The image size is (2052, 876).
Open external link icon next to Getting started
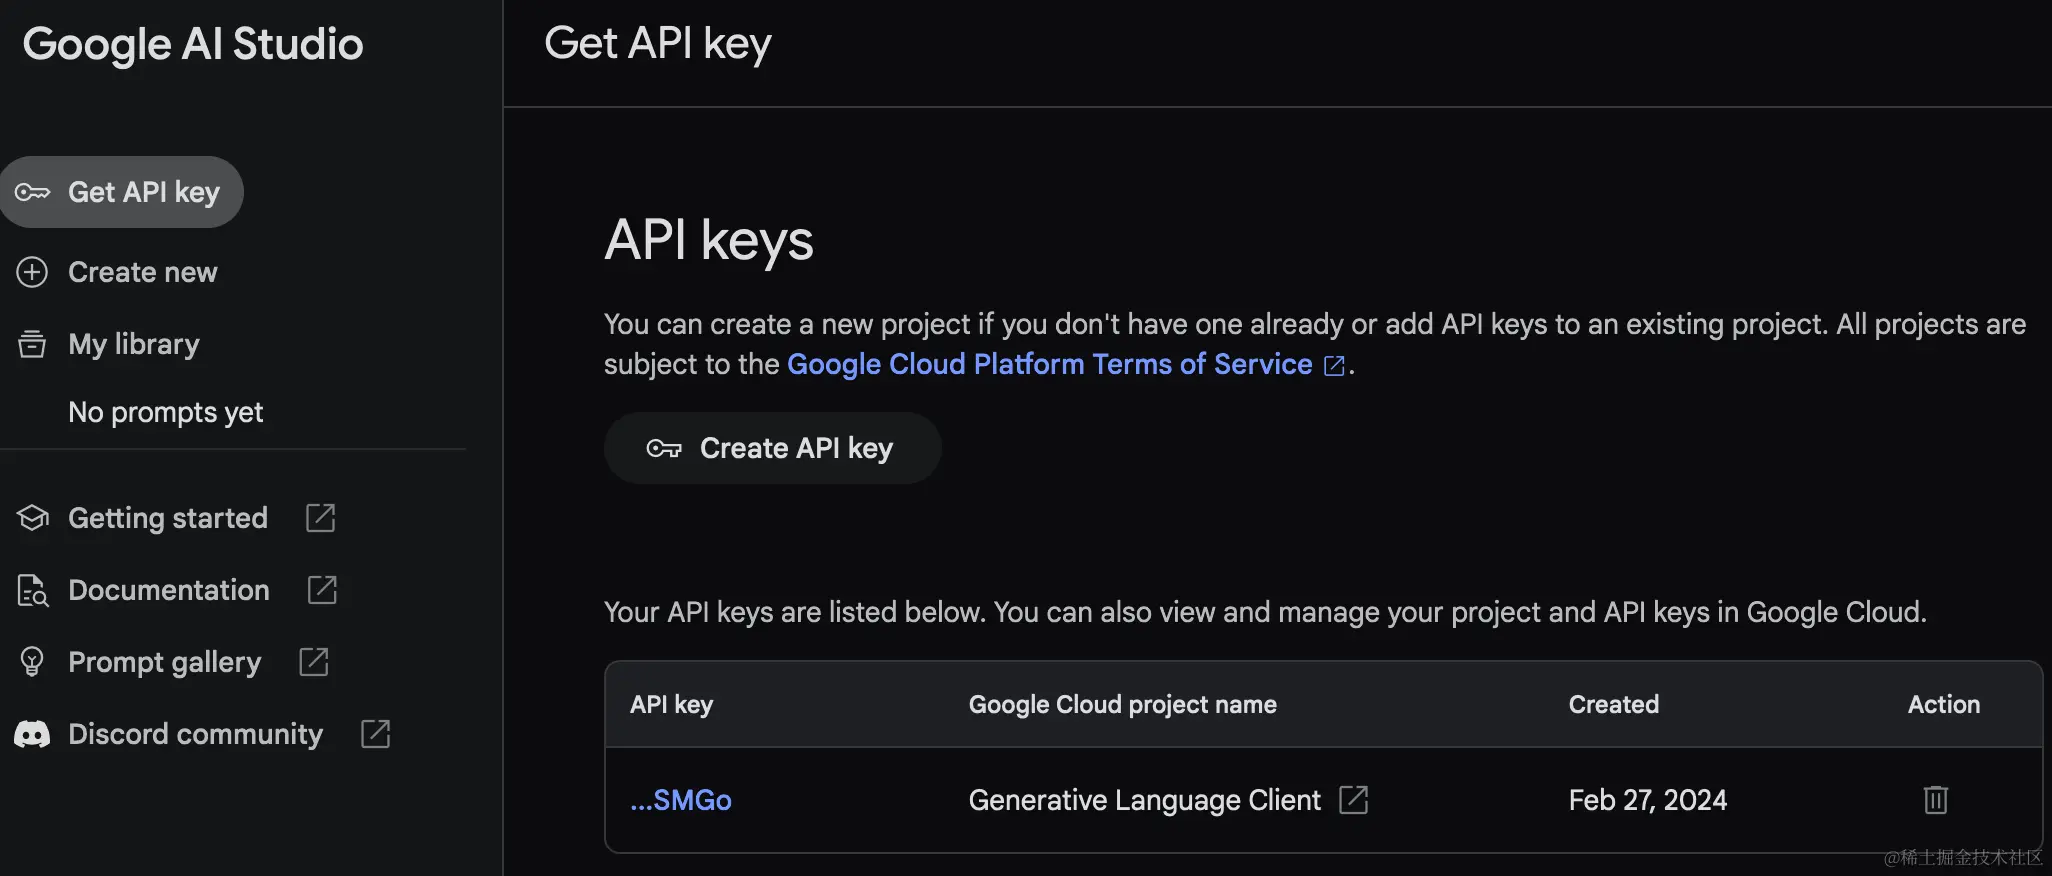320,518
